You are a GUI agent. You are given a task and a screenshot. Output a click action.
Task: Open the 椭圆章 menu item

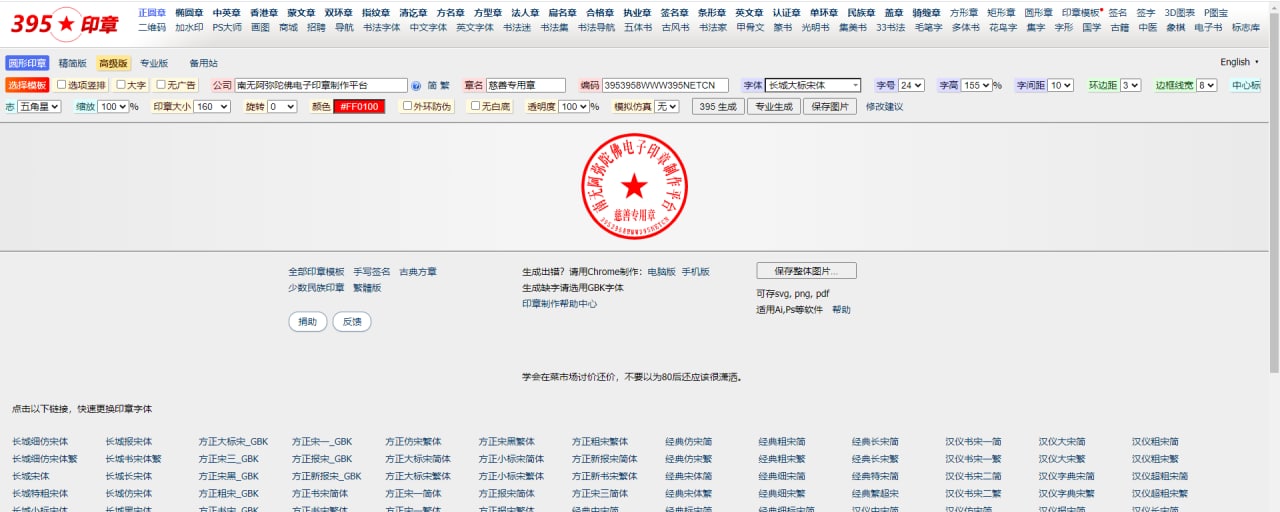[x=189, y=13]
